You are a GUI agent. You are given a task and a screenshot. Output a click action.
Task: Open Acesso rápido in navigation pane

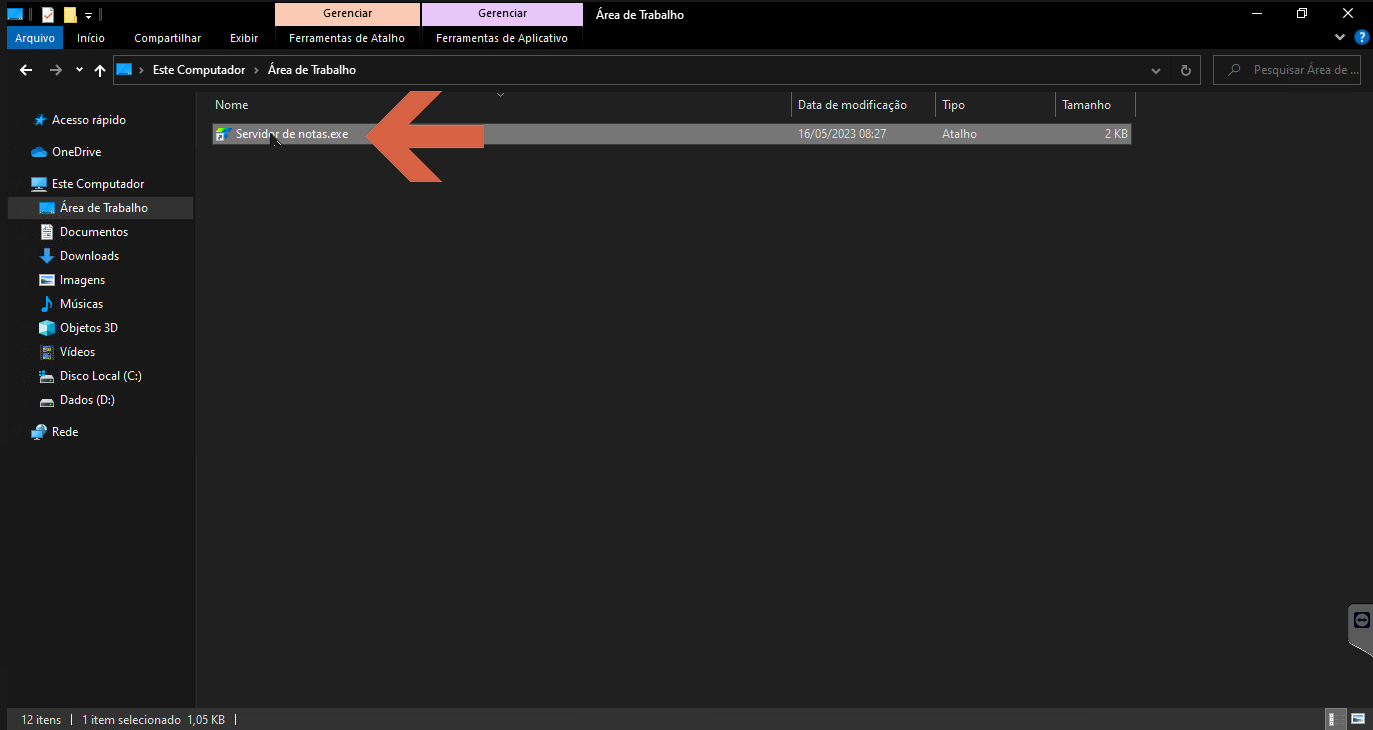(x=89, y=120)
